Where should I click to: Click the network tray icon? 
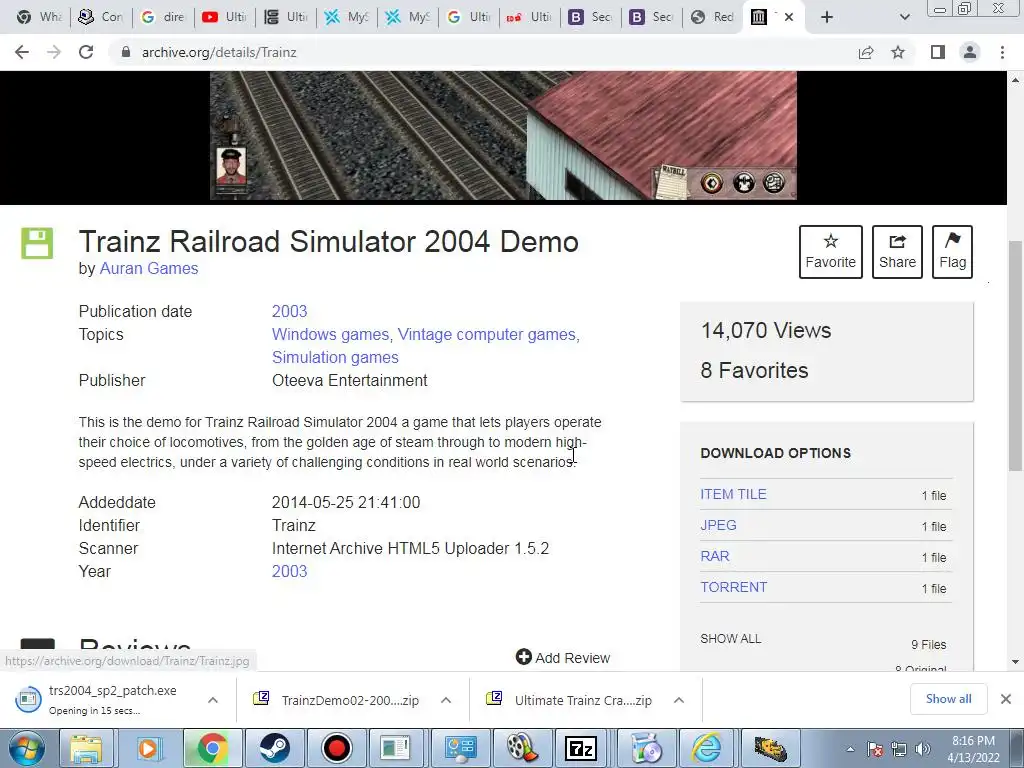pos(899,749)
